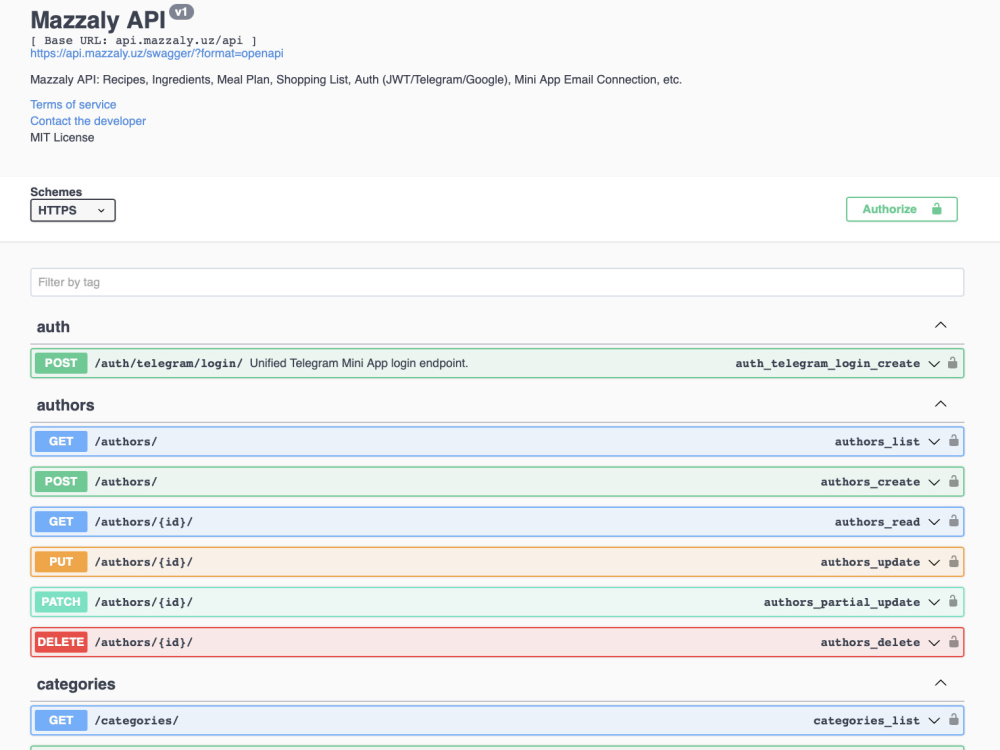Click 'Unified Telegram Mini App login endpoint.' description
Viewport: 1000px width, 750px height.
(x=358, y=364)
